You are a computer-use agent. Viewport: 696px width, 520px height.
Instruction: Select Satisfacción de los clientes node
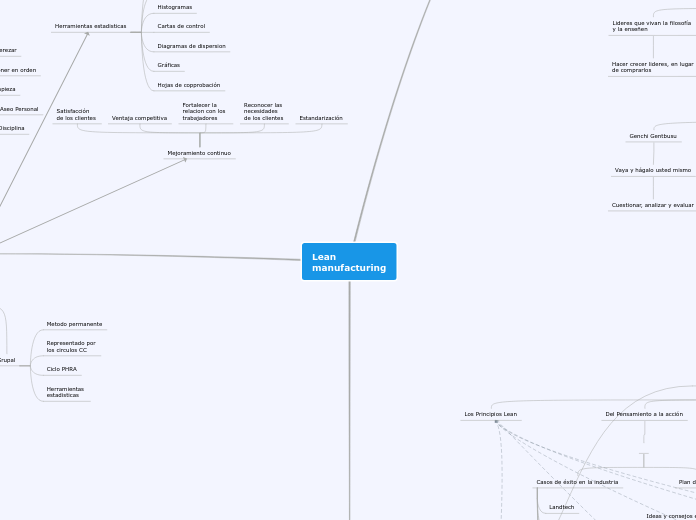[76, 115]
